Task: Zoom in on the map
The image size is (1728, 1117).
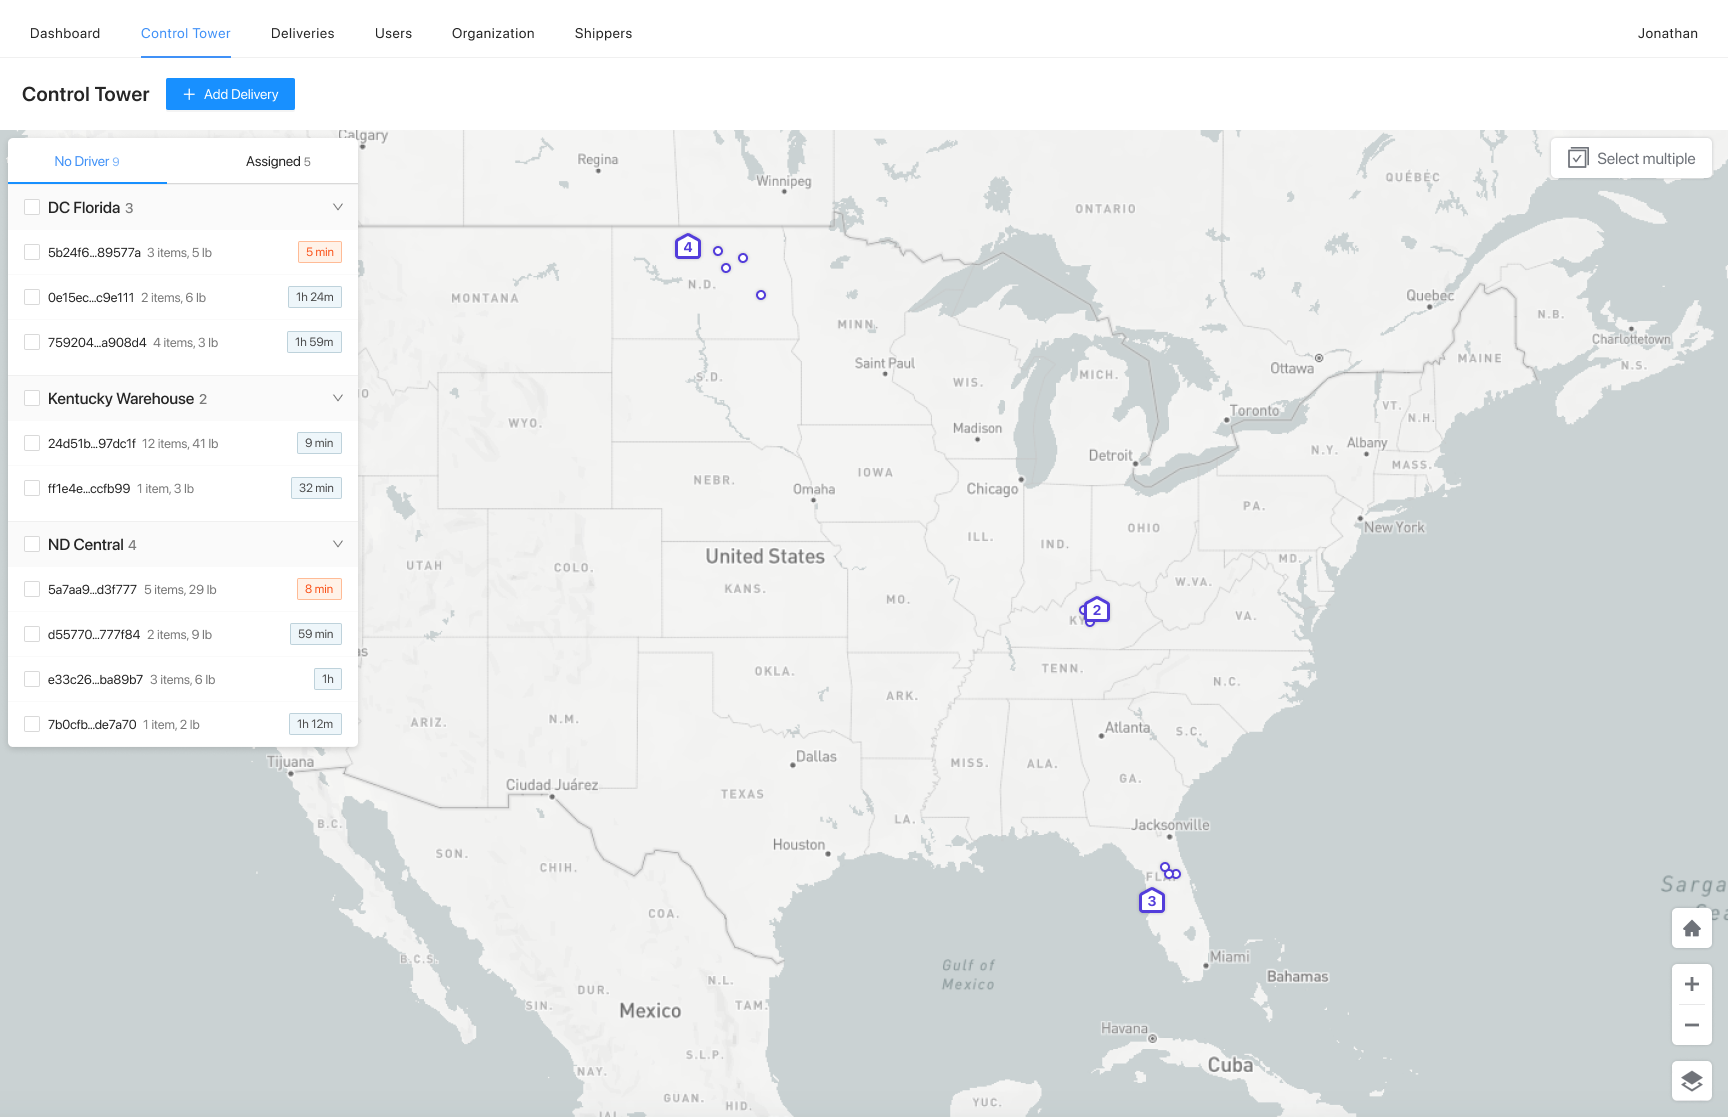Action: 1691,984
